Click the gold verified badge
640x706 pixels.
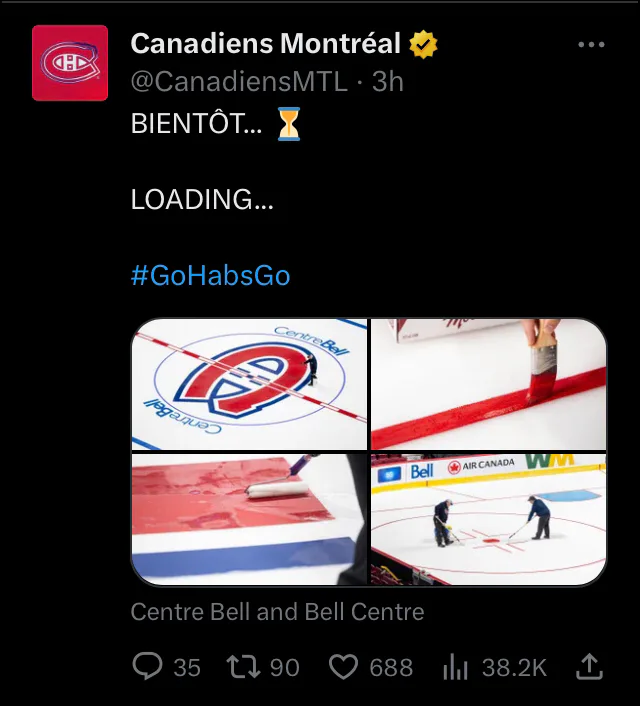tap(422, 44)
